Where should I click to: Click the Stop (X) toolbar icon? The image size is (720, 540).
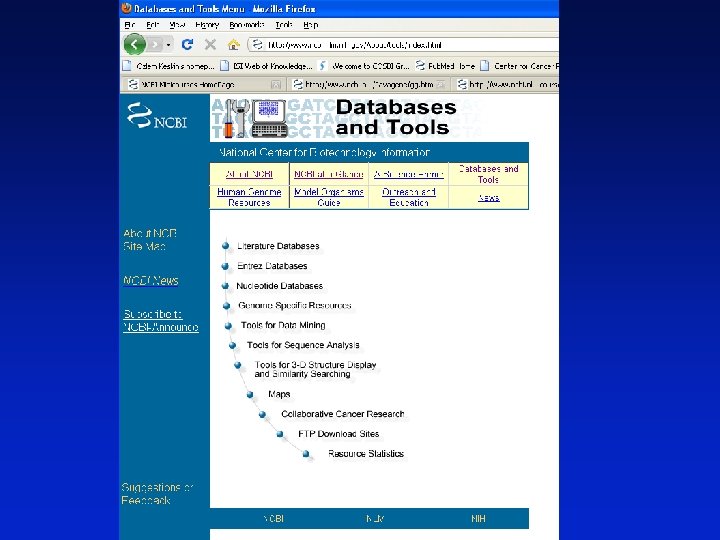coord(210,45)
